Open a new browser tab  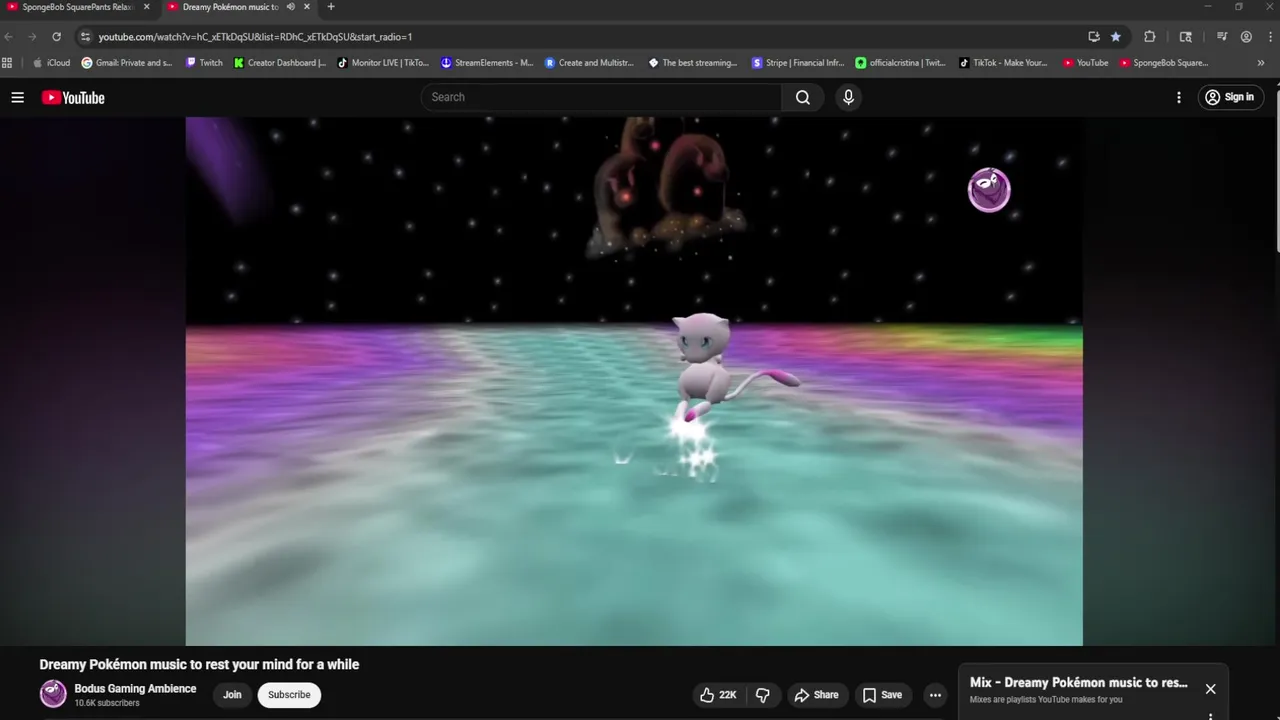(x=331, y=7)
